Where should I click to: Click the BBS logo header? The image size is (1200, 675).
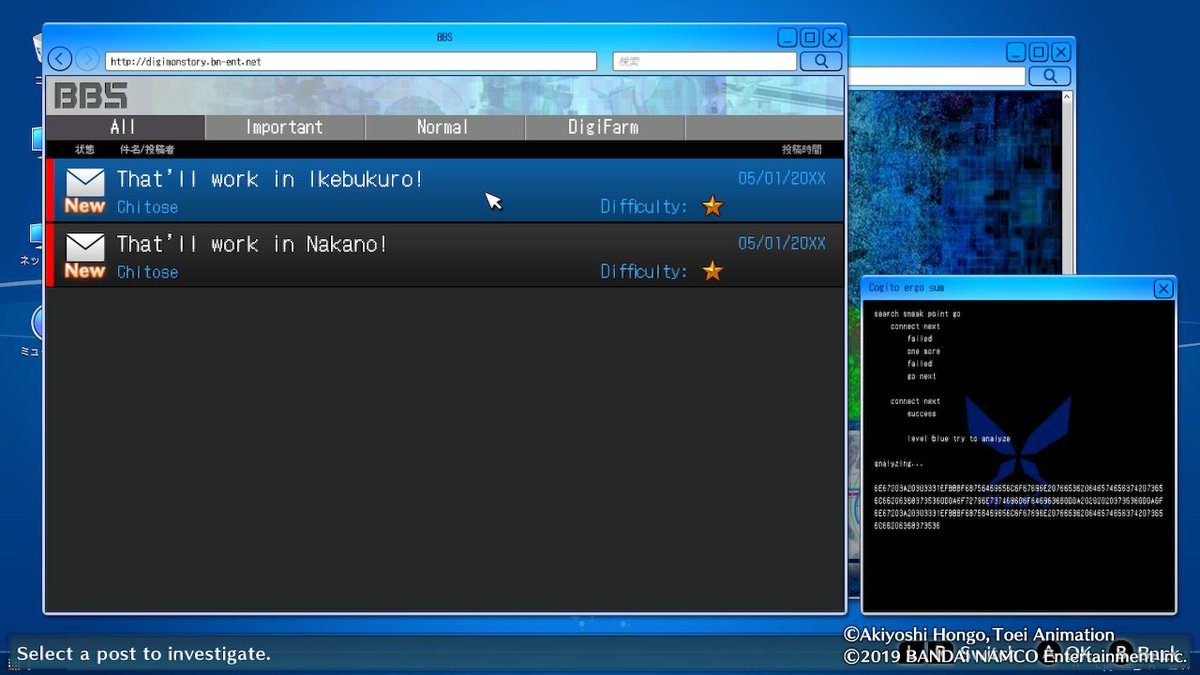pyautogui.click(x=91, y=96)
